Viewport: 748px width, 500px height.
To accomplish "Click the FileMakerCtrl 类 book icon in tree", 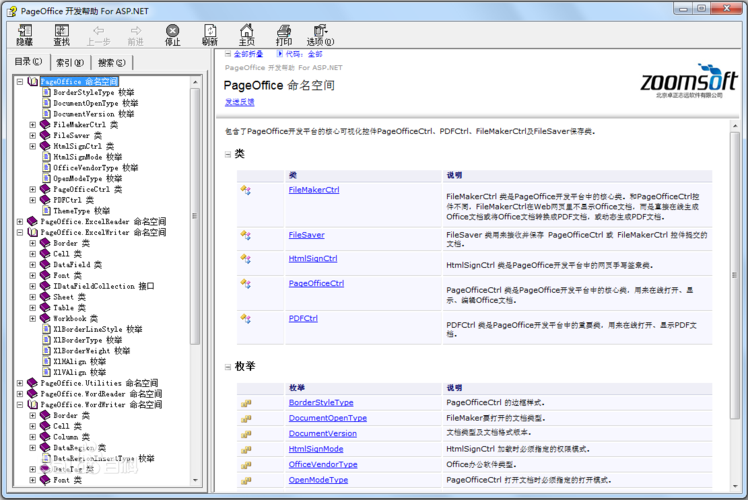I will [x=45, y=125].
